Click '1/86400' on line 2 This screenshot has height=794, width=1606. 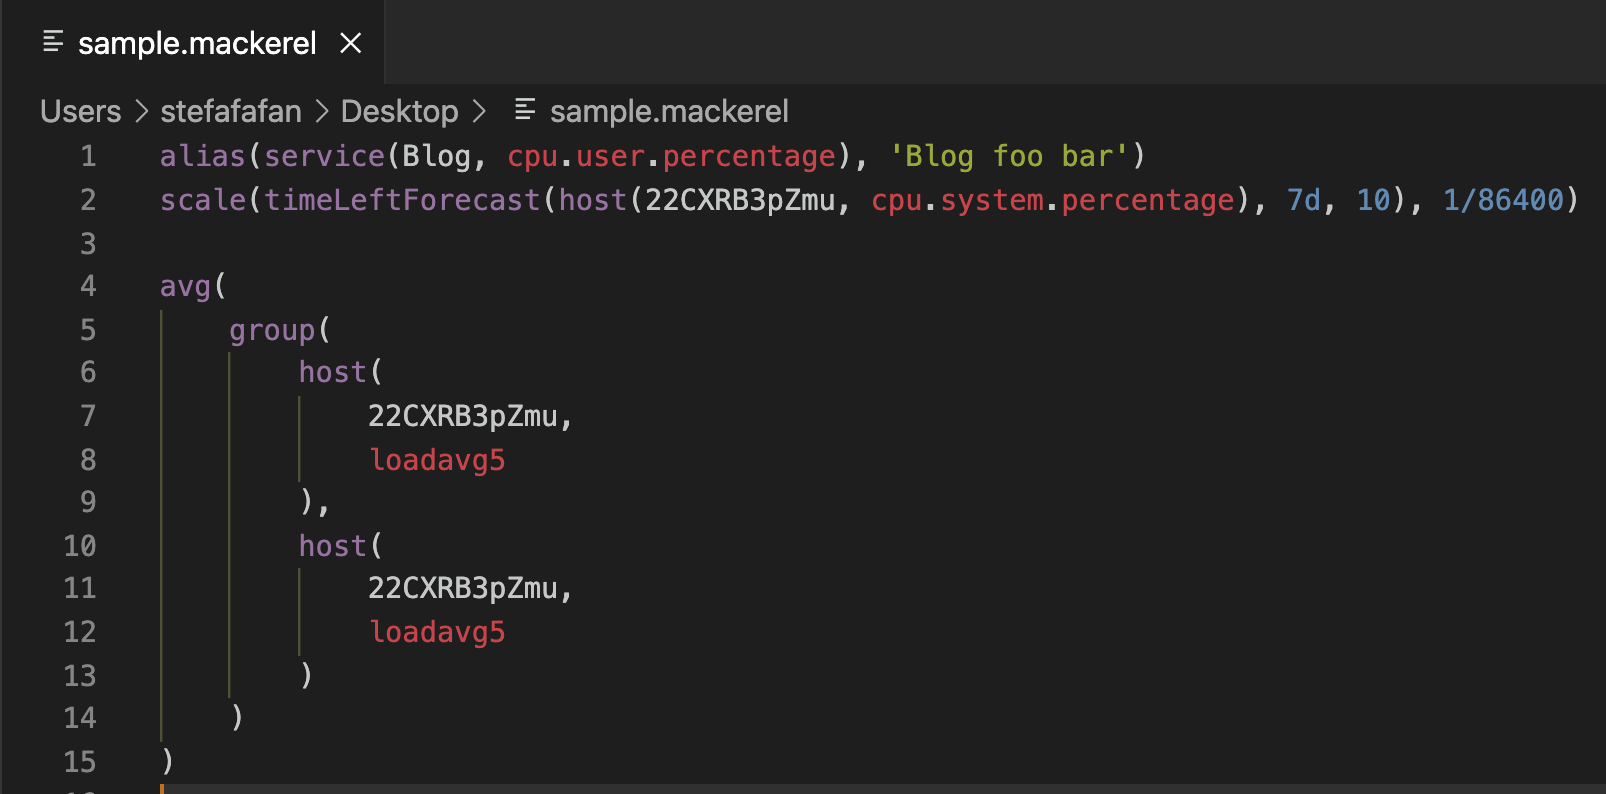[1503, 200]
